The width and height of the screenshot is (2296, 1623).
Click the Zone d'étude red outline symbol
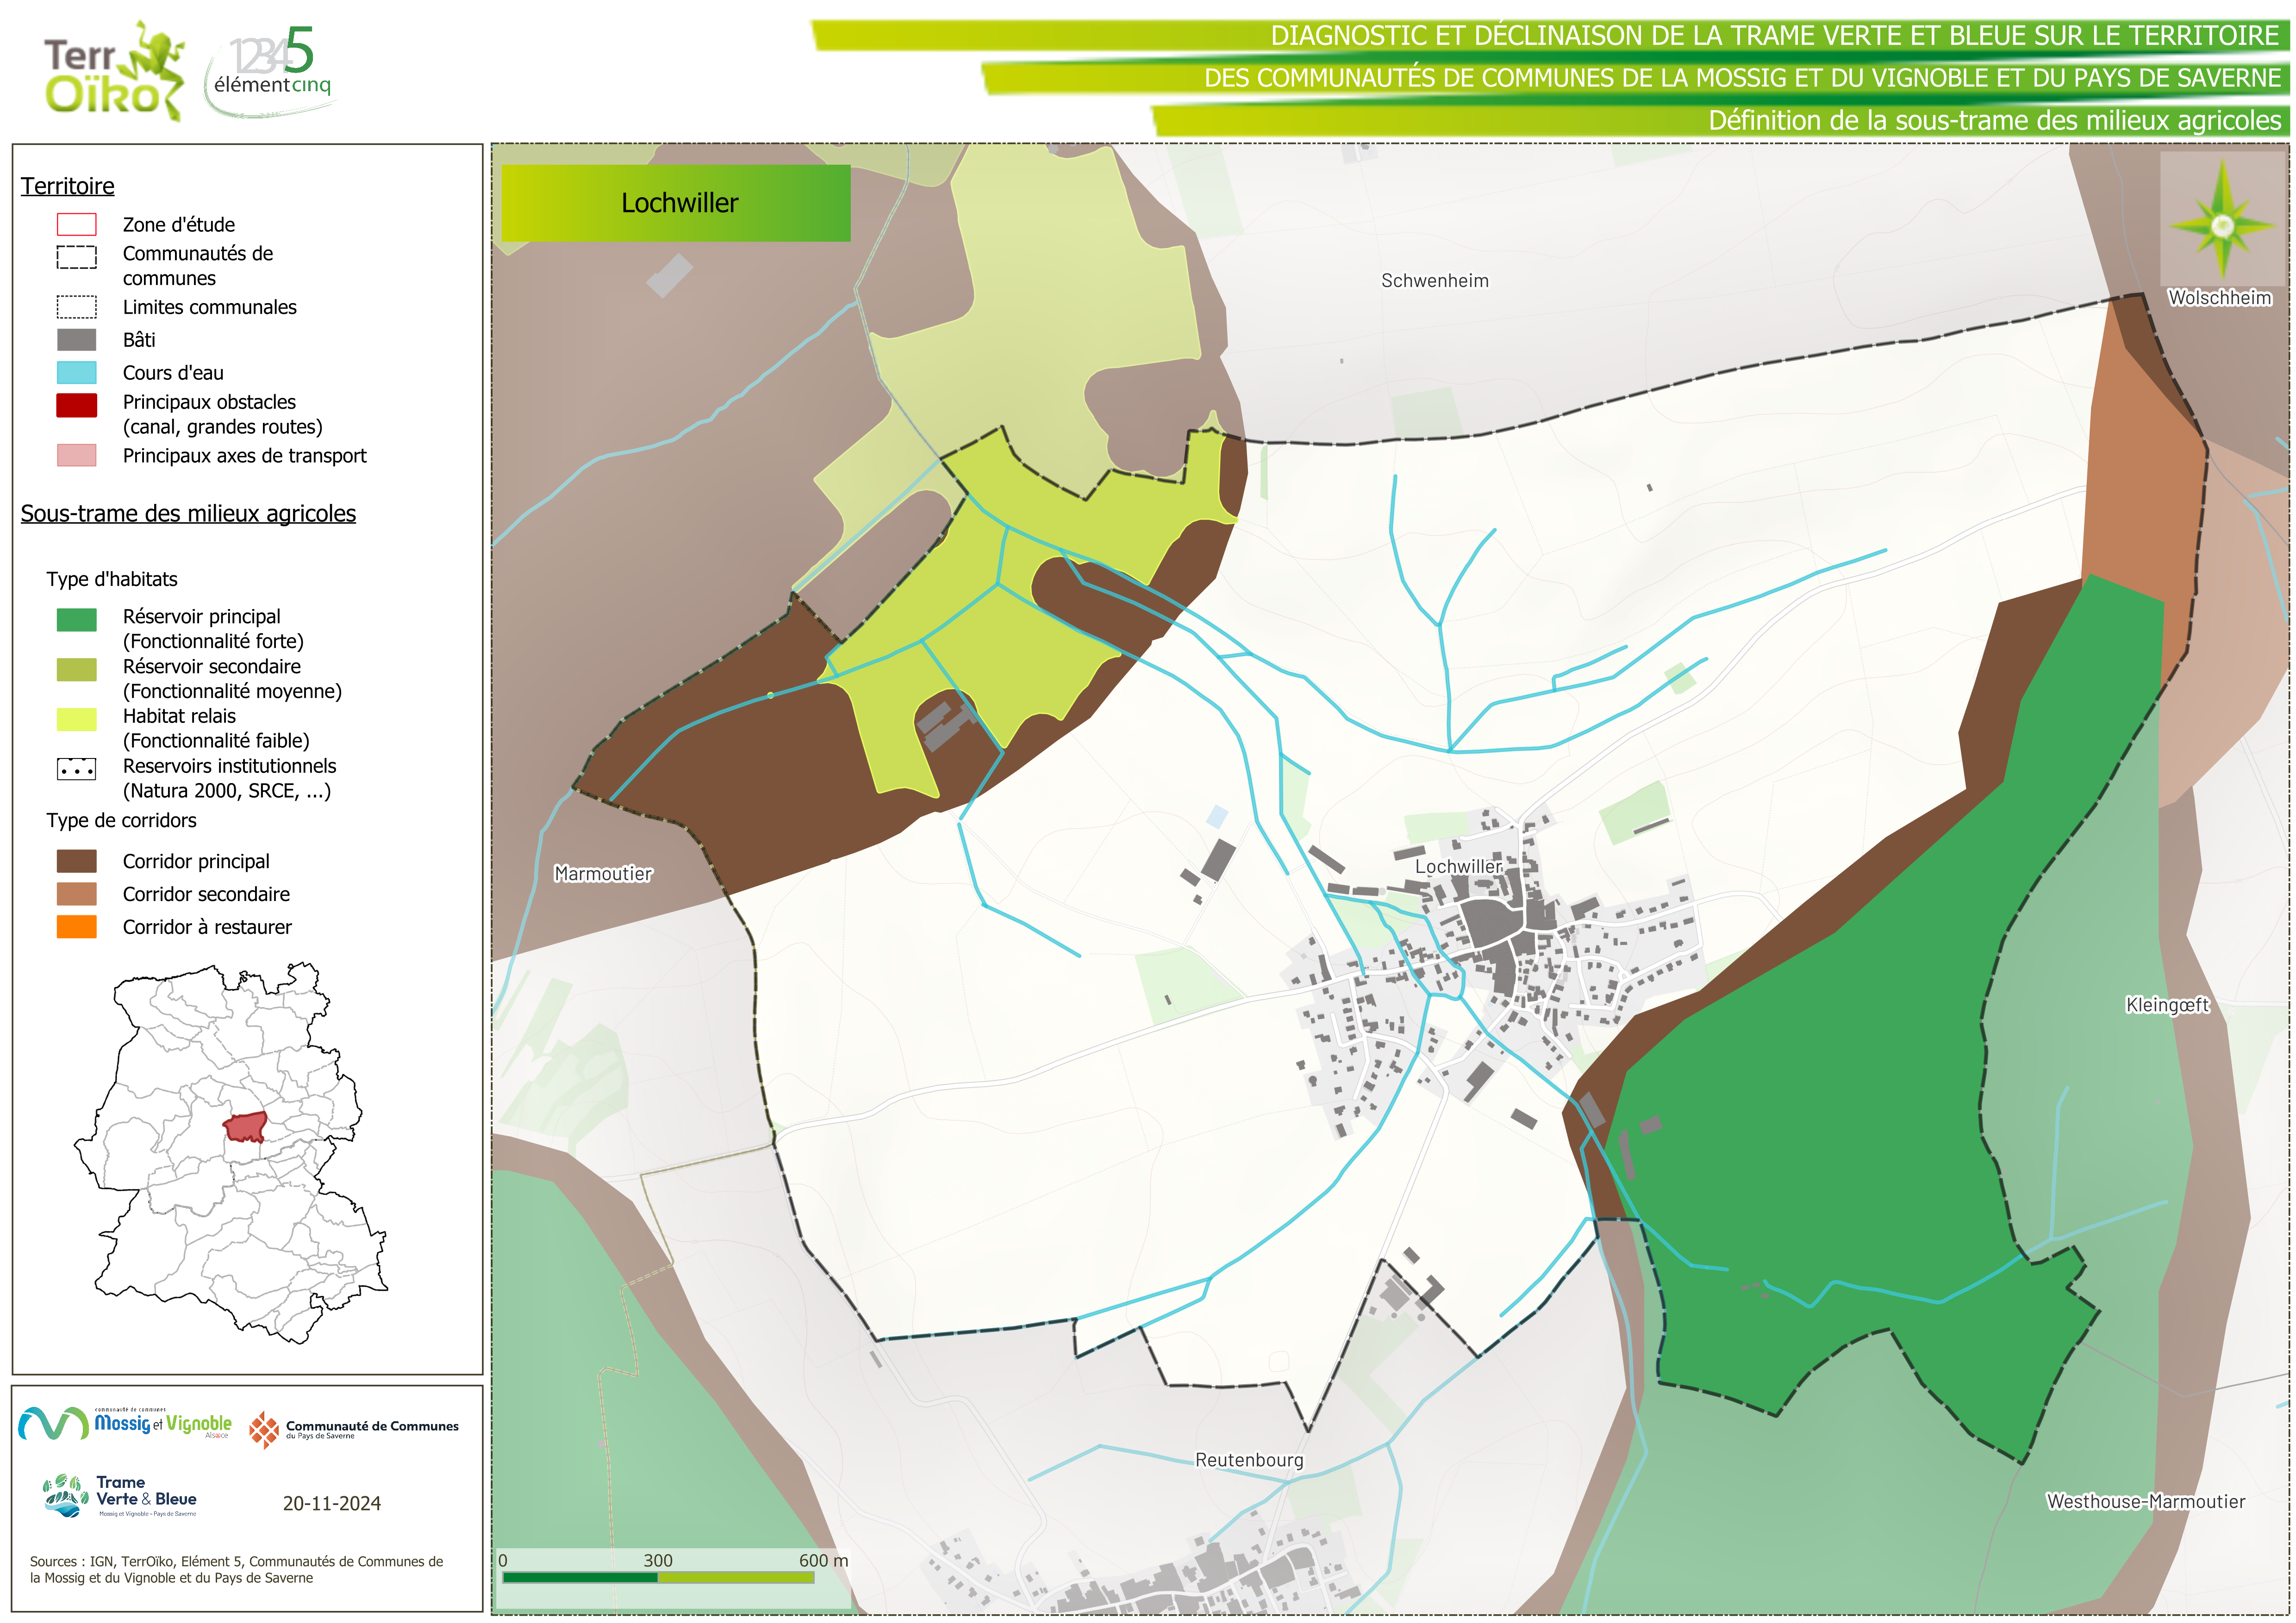pos(76,224)
